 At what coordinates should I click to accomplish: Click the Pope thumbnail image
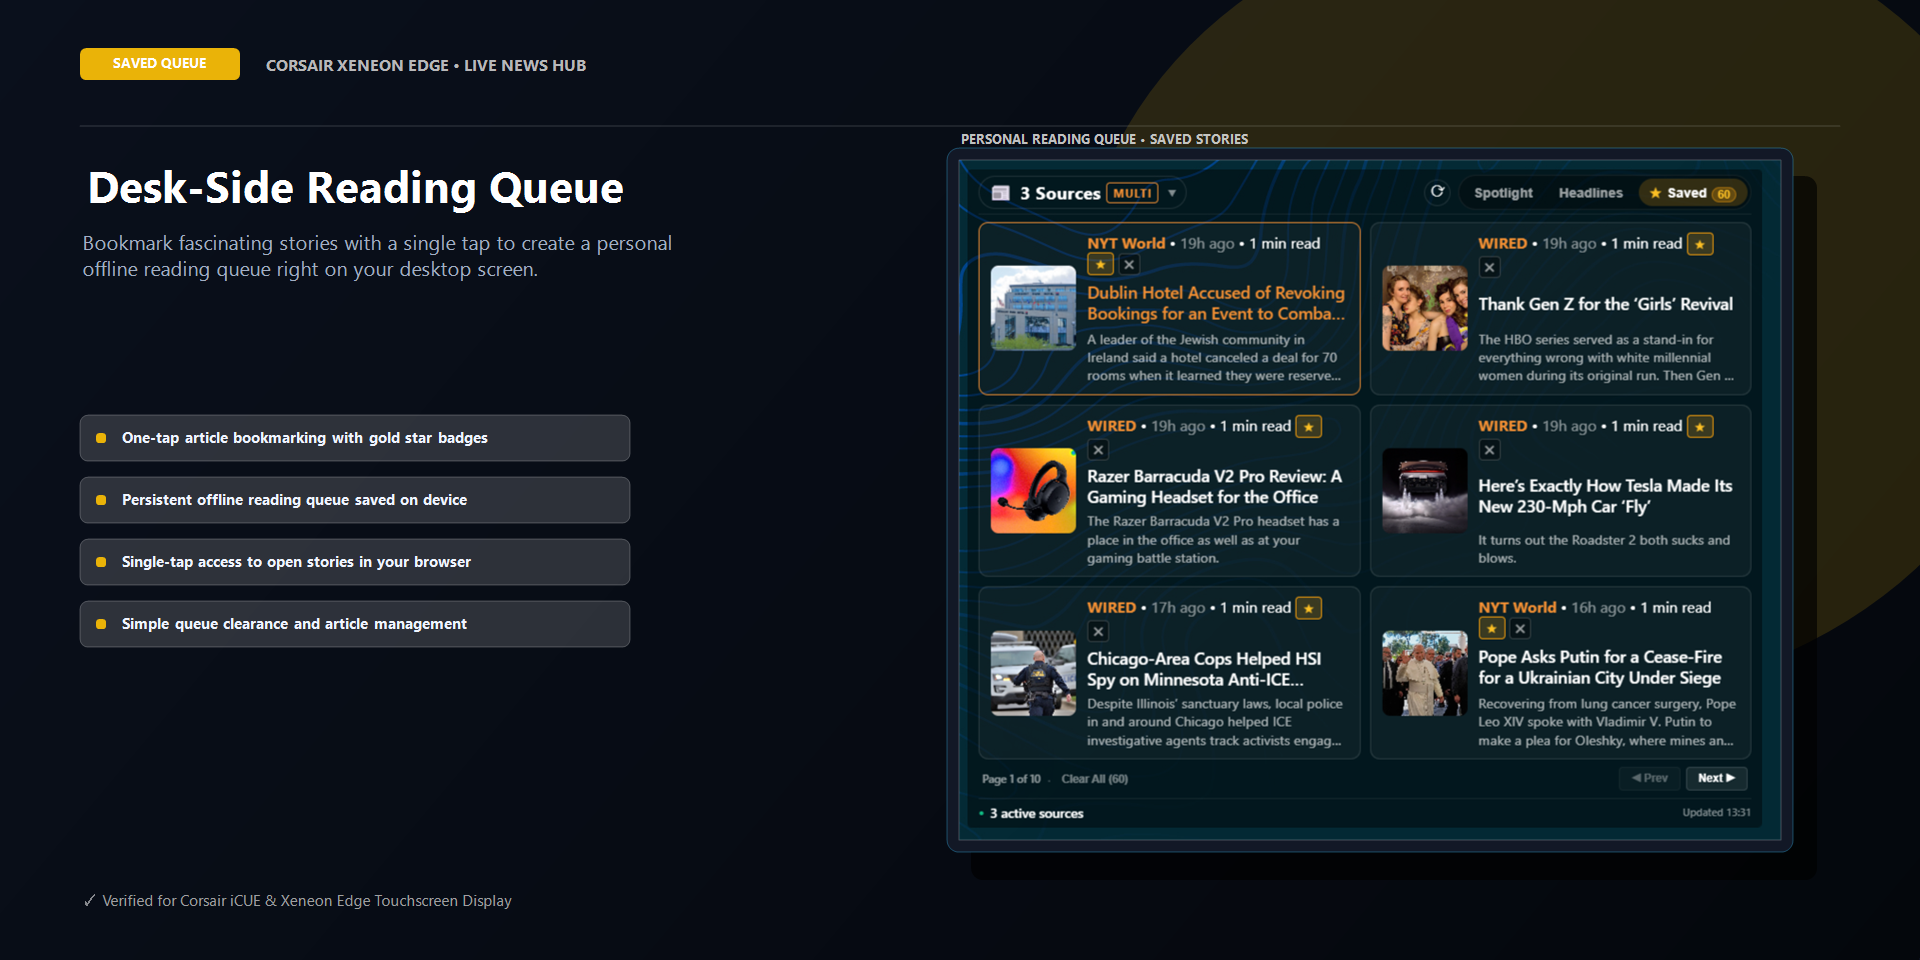1424,673
